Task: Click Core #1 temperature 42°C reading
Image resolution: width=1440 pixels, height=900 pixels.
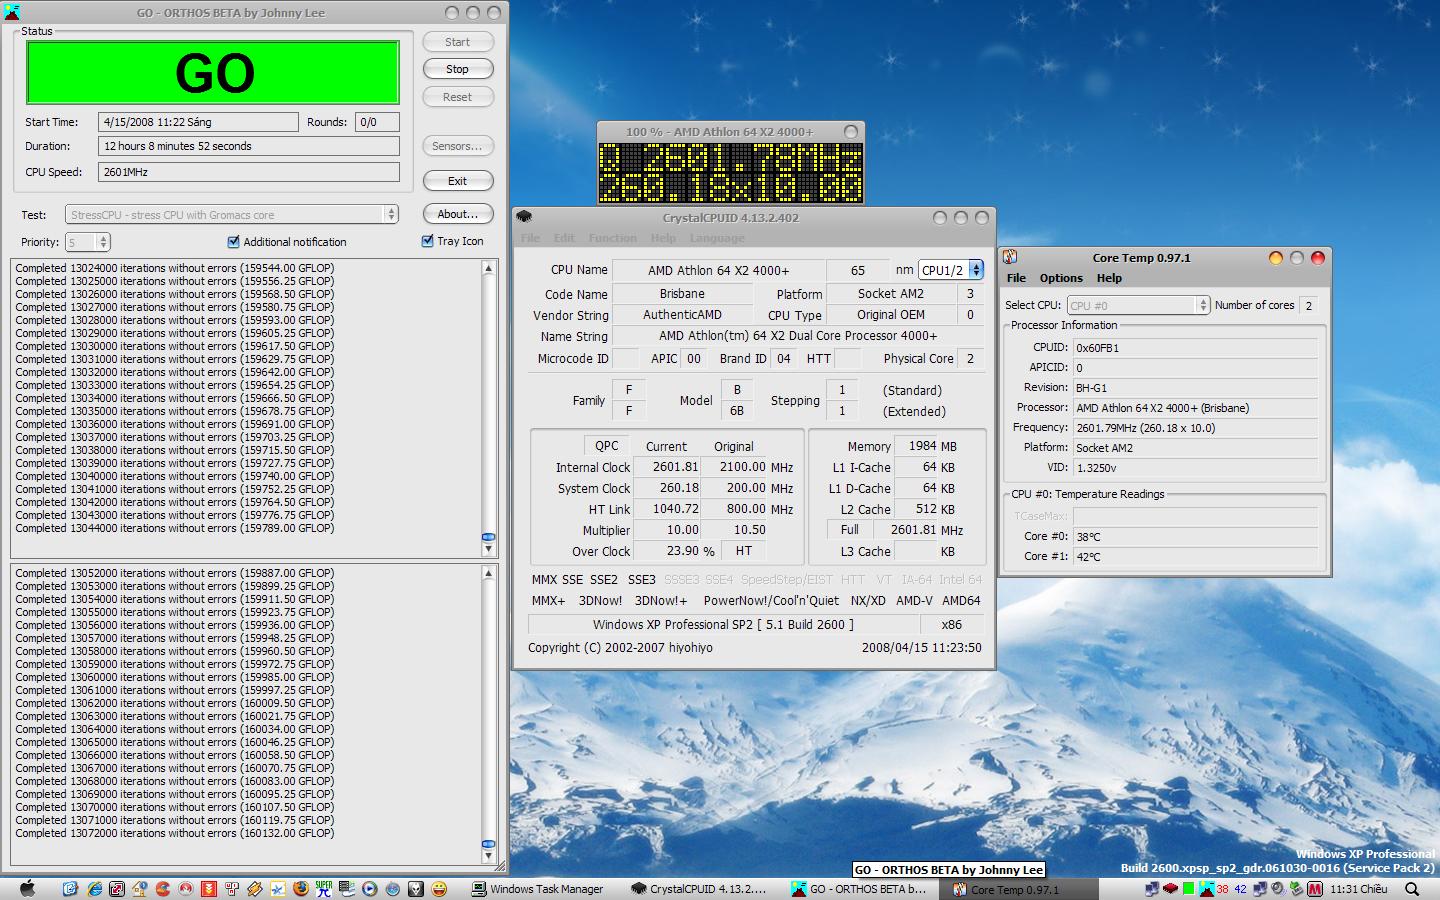Action: pyautogui.click(x=1195, y=556)
